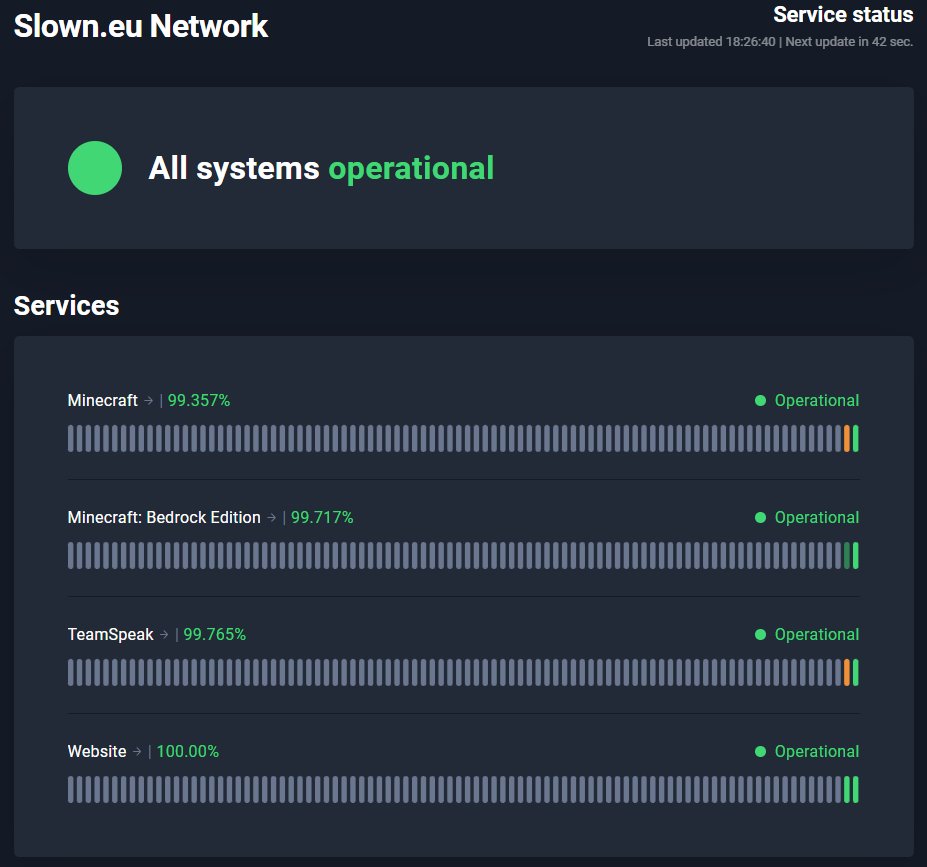Select the dark green bar in Bedrock Edition row
Image resolution: width=927 pixels, height=867 pixels.
click(847, 556)
